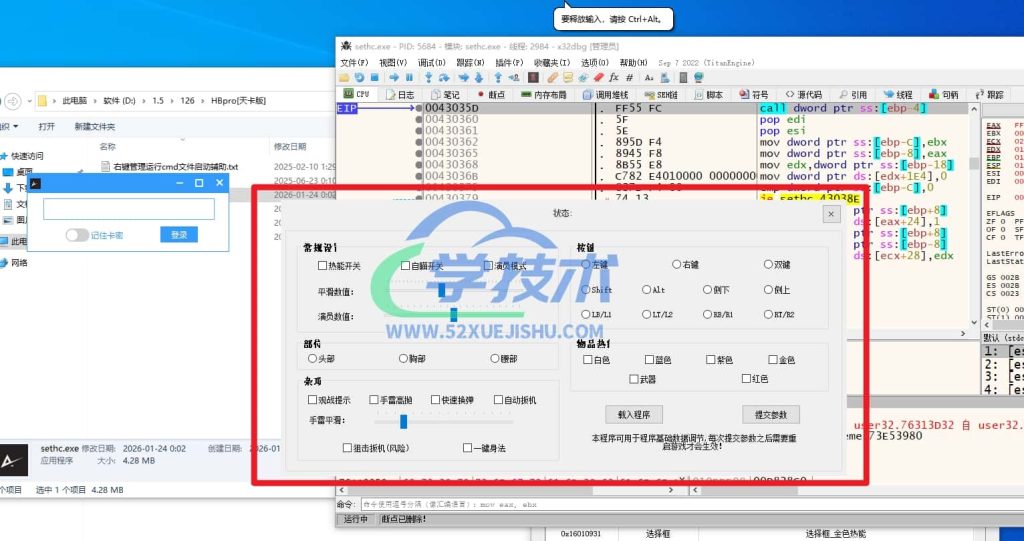The width and height of the screenshot is (1024, 541).
Task: Toggle the 记住卡密 switch in login window
Action: pos(77,235)
